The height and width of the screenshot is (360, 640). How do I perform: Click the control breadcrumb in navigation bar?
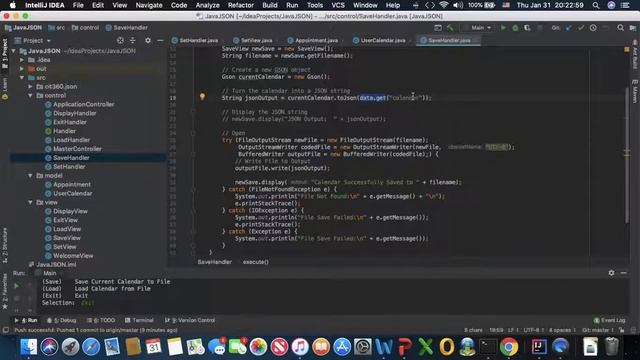pos(85,28)
